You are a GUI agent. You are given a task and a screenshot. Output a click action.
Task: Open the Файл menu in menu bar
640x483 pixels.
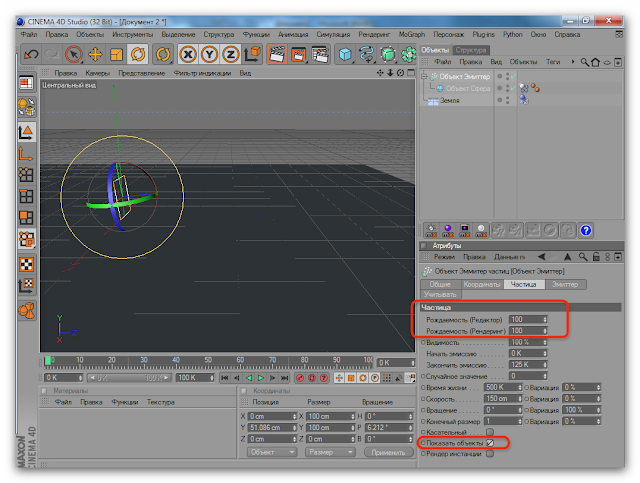[x=29, y=35]
